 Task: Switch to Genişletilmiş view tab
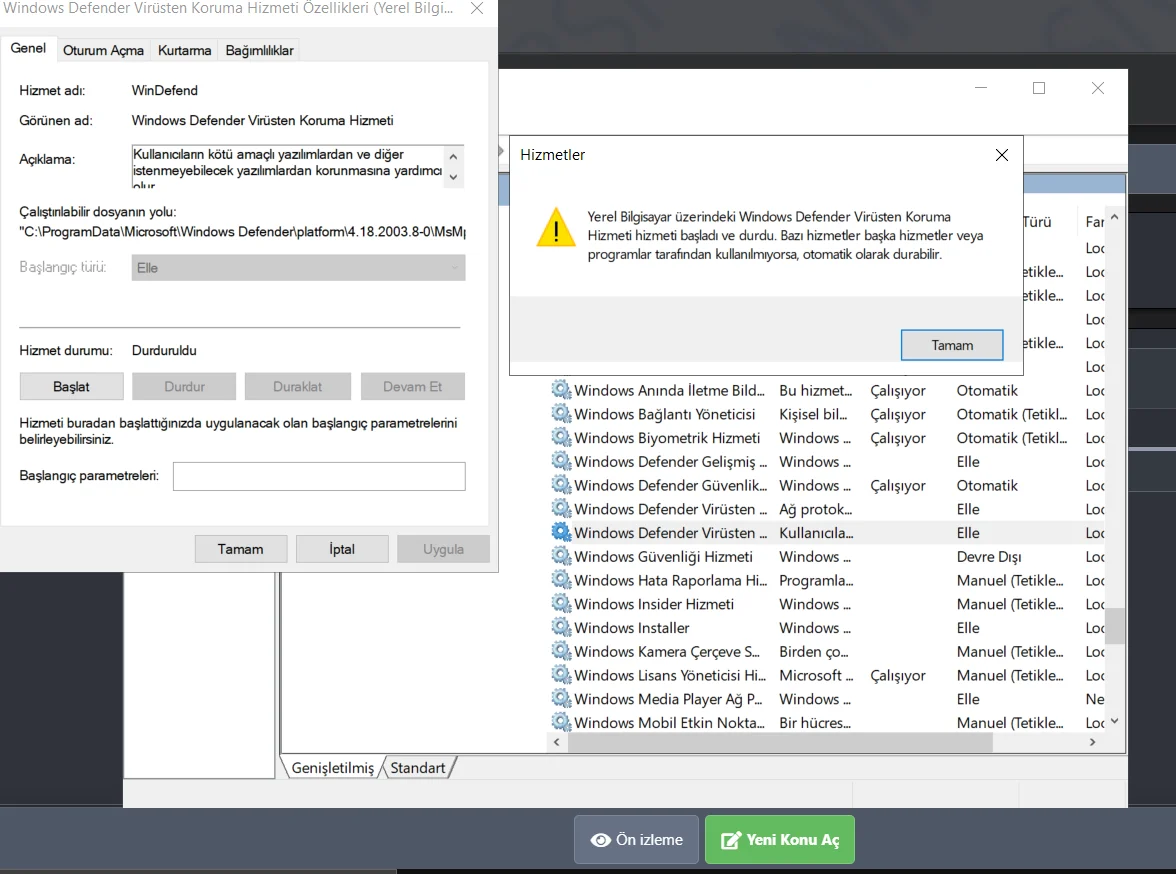(333, 767)
